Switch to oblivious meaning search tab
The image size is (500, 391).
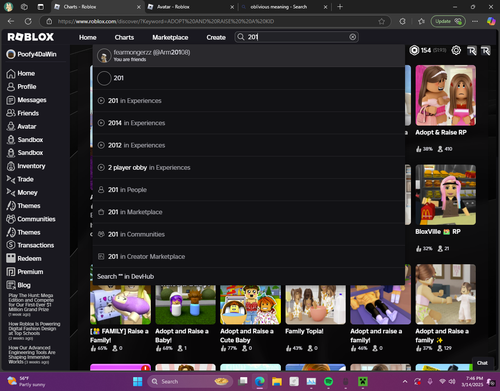tap(284, 7)
